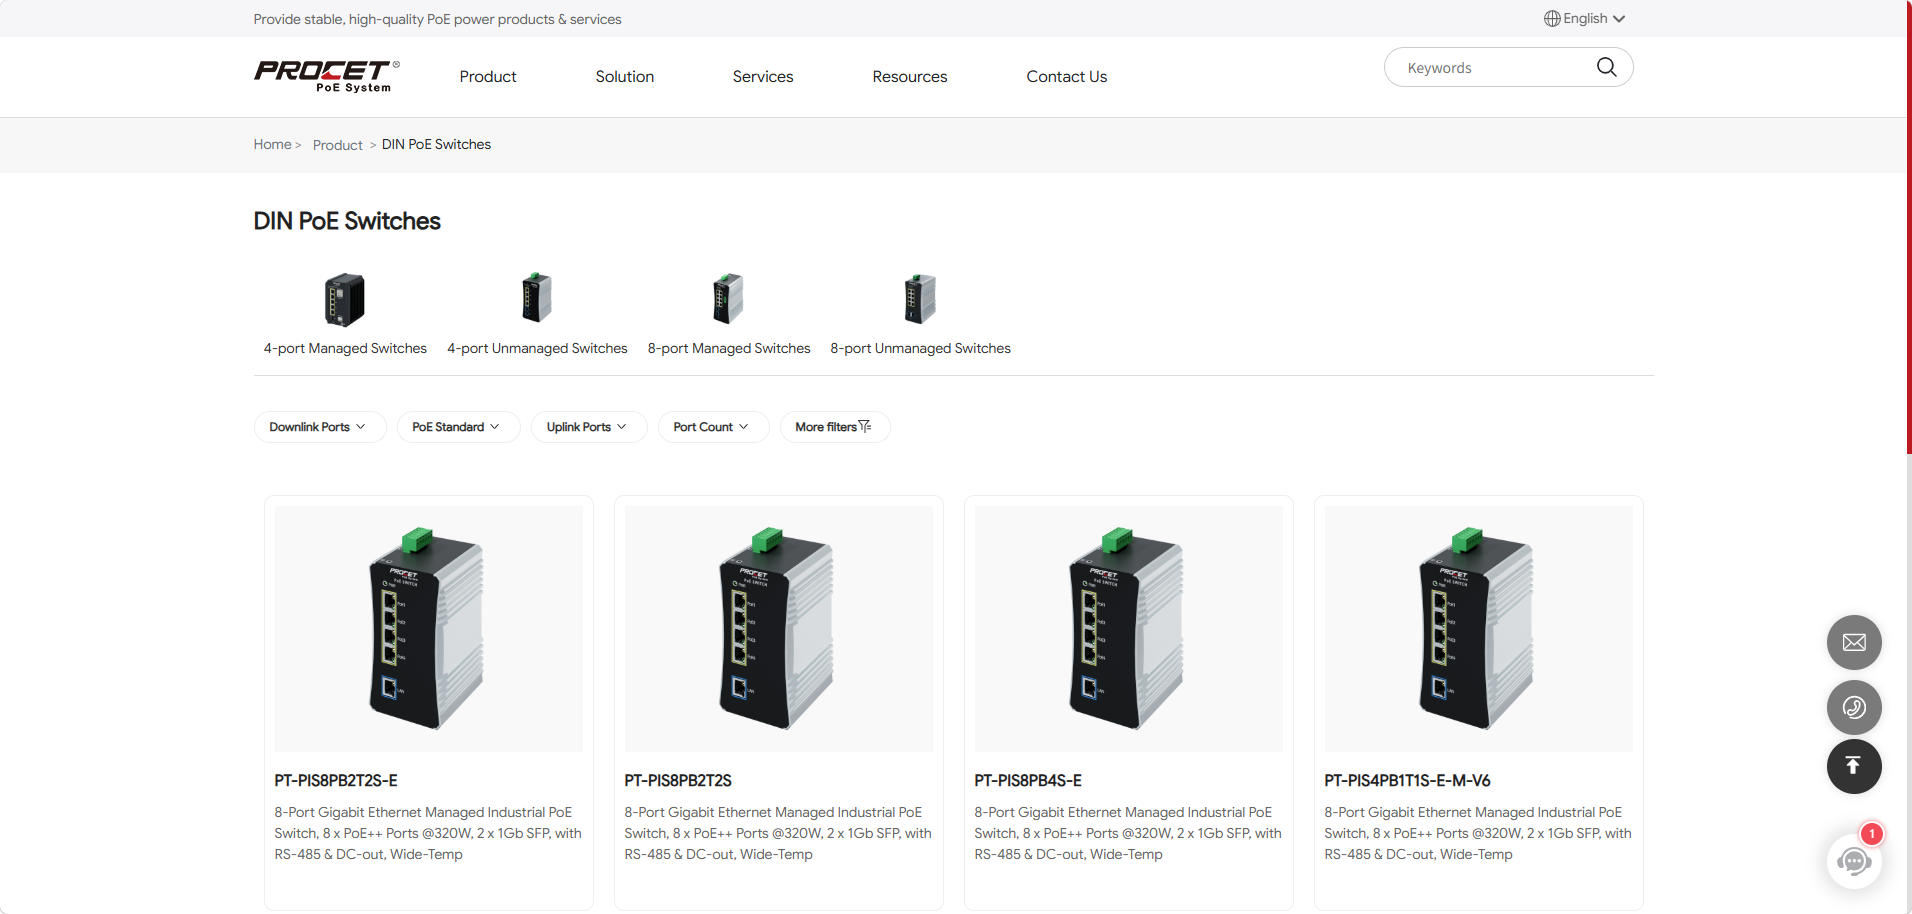This screenshot has width=1912, height=914.
Task: Click the PT-PIS8PB2T2S product title
Action: [x=678, y=780]
